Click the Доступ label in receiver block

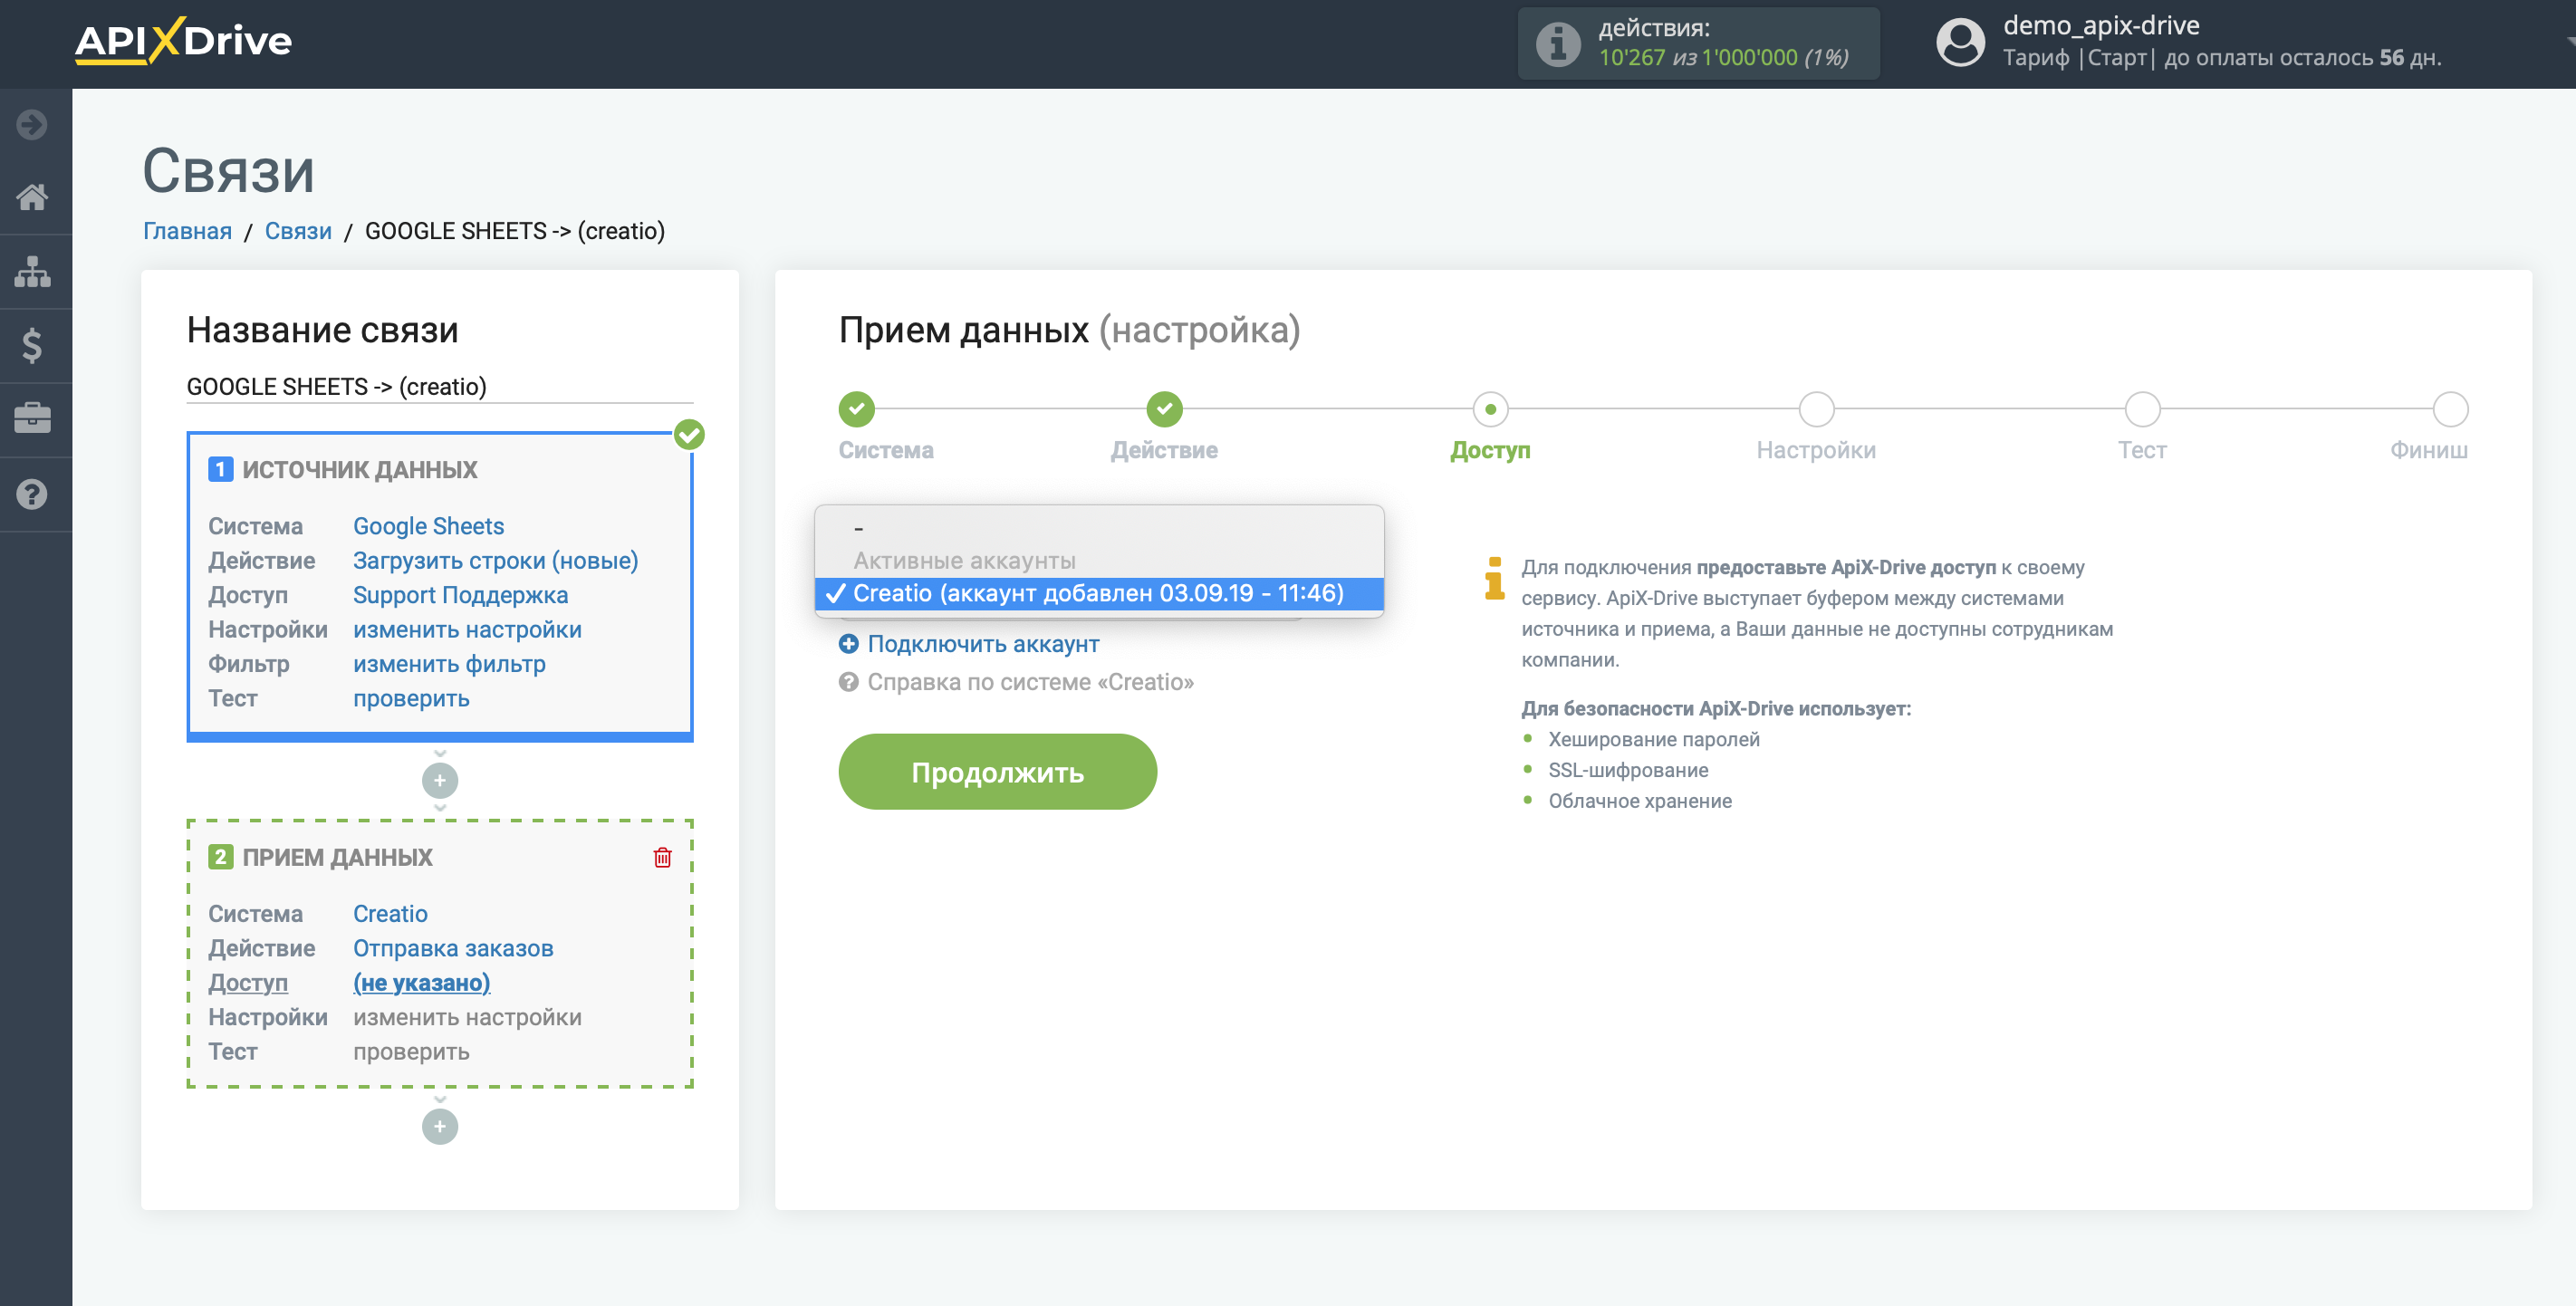[247, 983]
